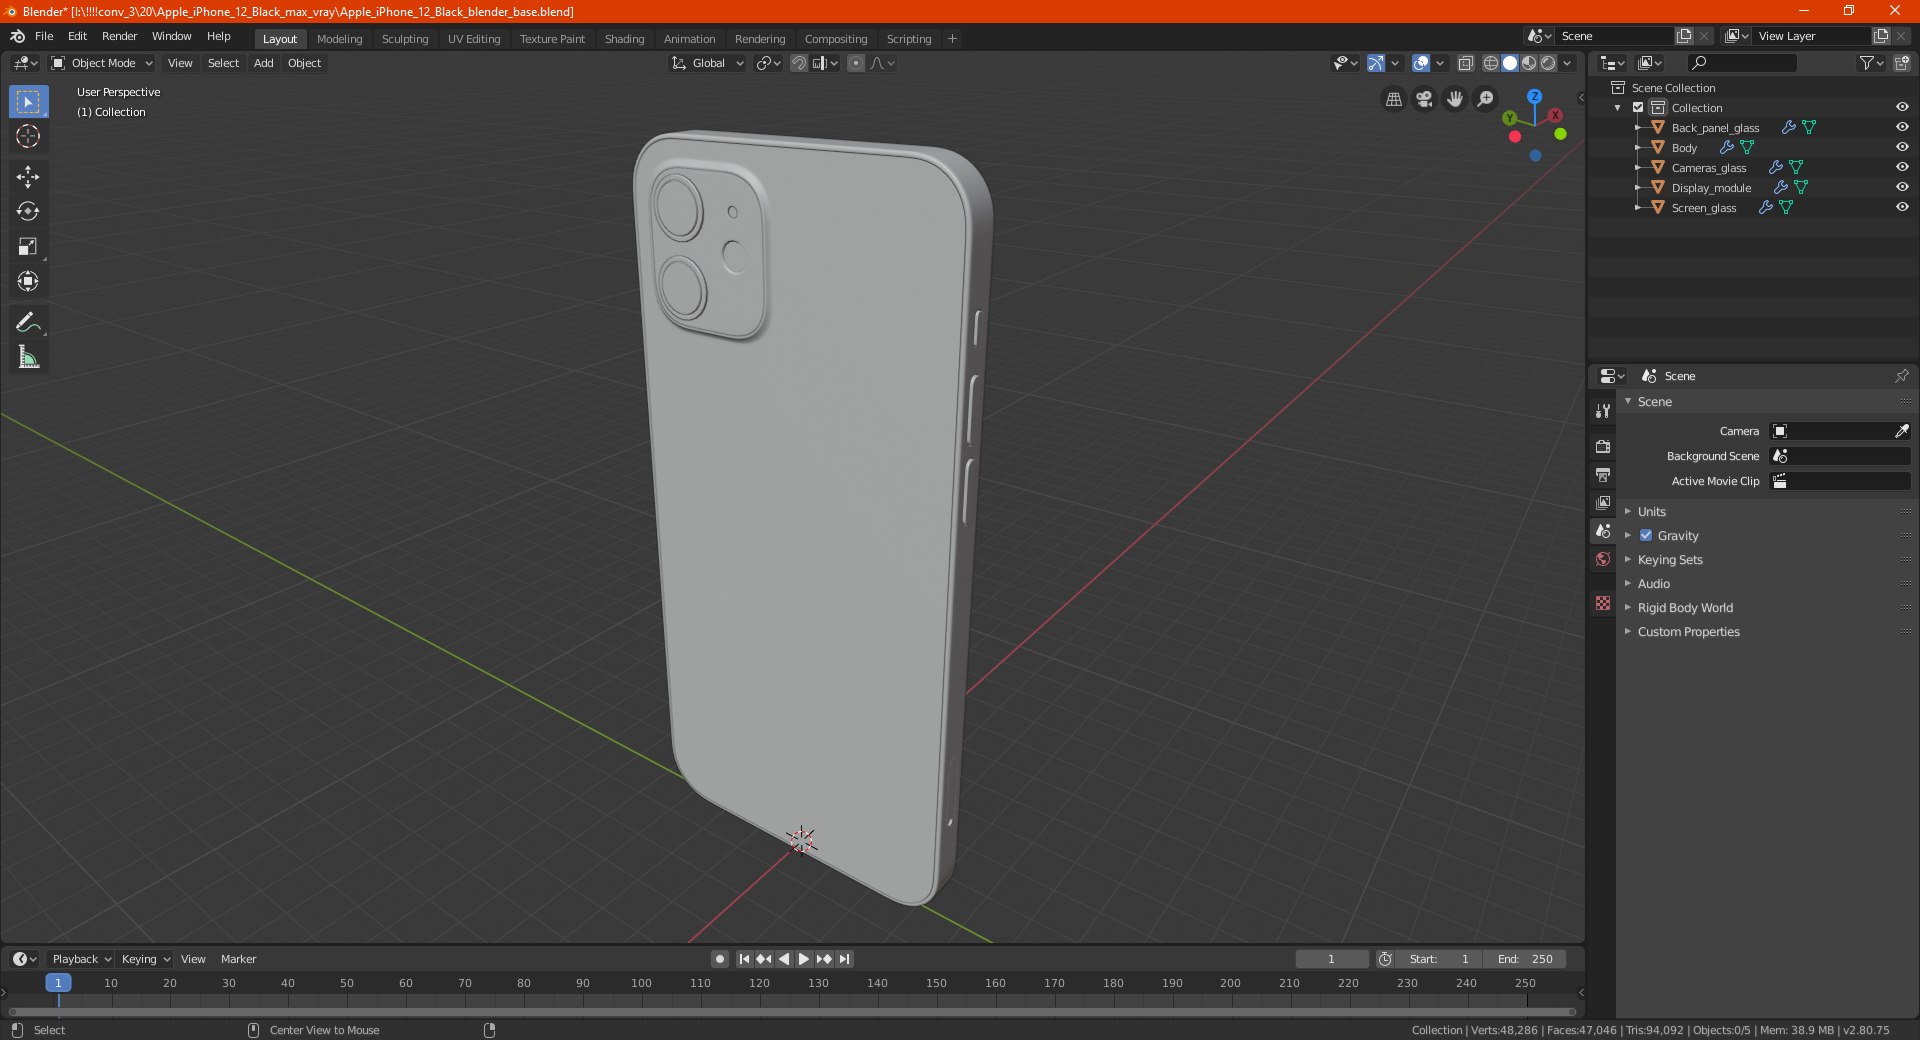Open Render properties tab
This screenshot has height=1040, width=1920.
coord(1603,446)
